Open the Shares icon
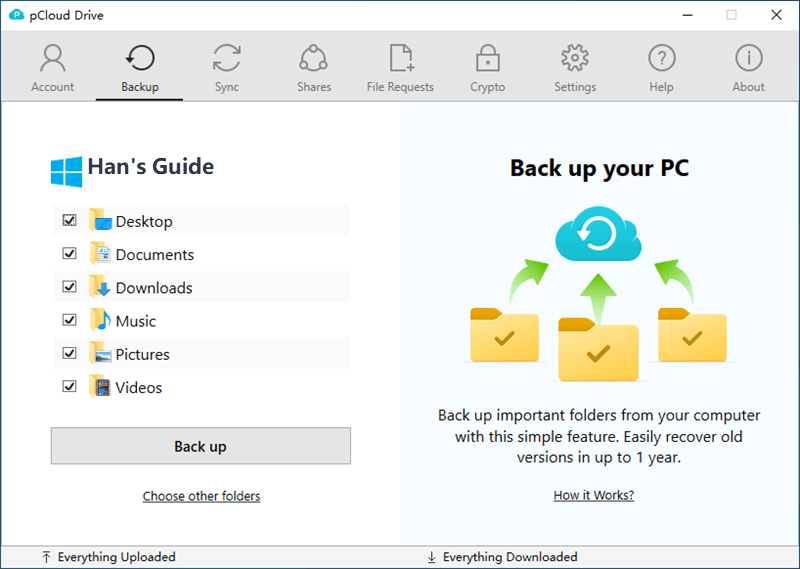The width and height of the screenshot is (800, 569). [x=313, y=58]
